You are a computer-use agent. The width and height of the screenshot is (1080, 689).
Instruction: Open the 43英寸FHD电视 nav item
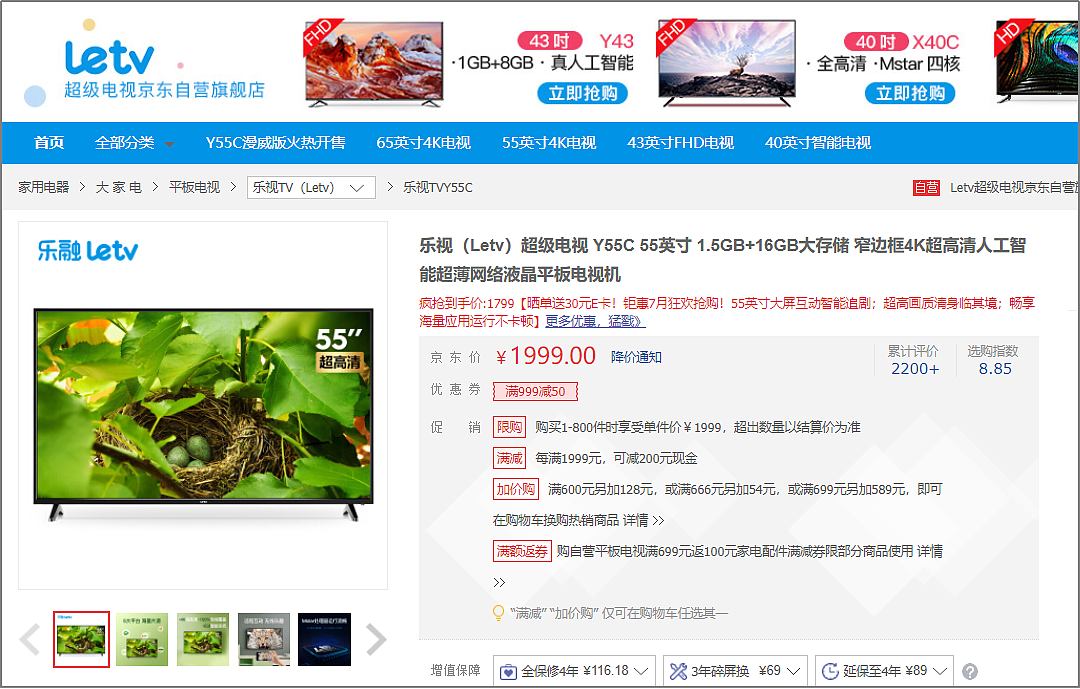pyautogui.click(x=681, y=143)
